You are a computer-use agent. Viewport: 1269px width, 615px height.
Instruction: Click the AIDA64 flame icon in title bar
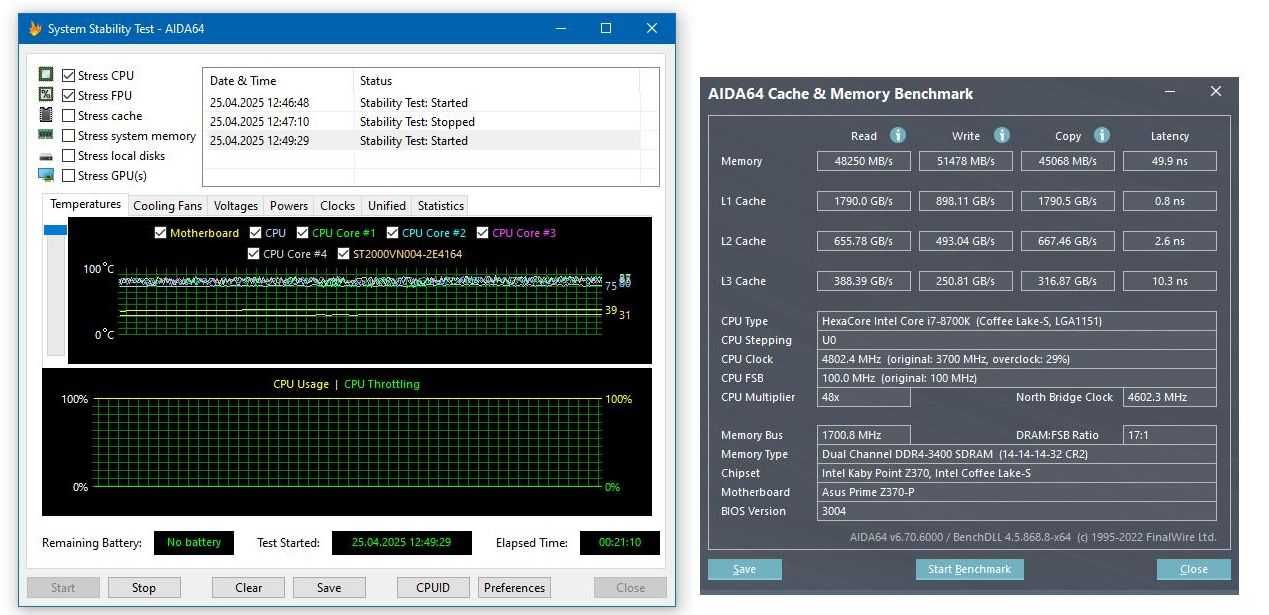tap(35, 28)
